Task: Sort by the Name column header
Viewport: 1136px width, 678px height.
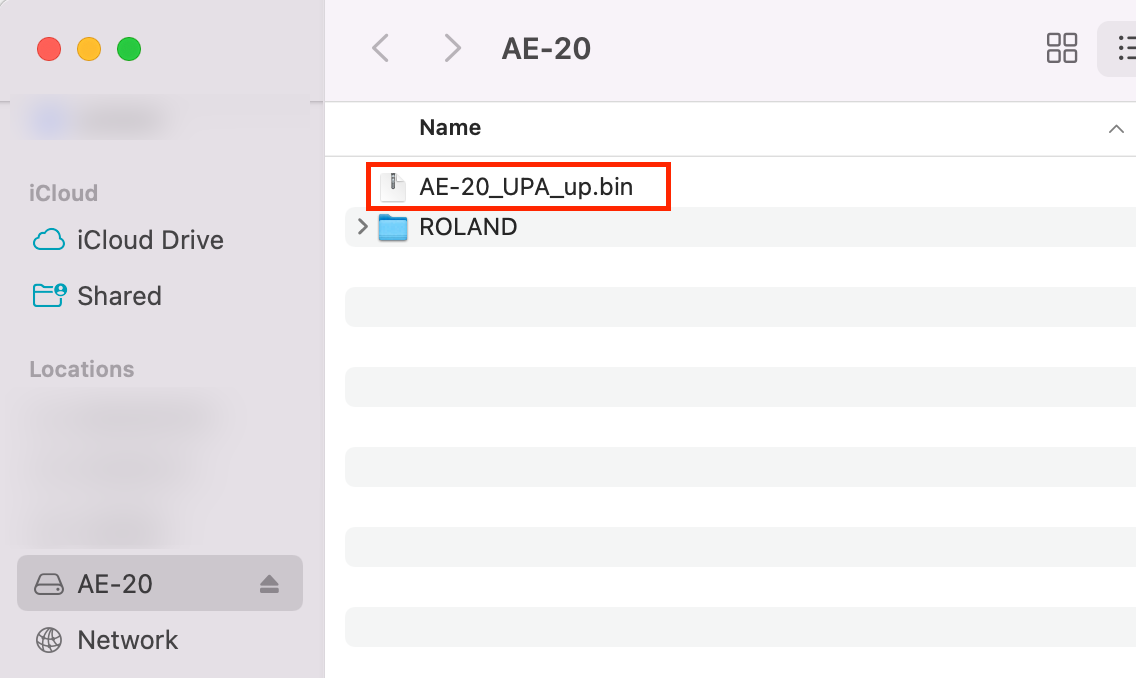Action: click(450, 128)
